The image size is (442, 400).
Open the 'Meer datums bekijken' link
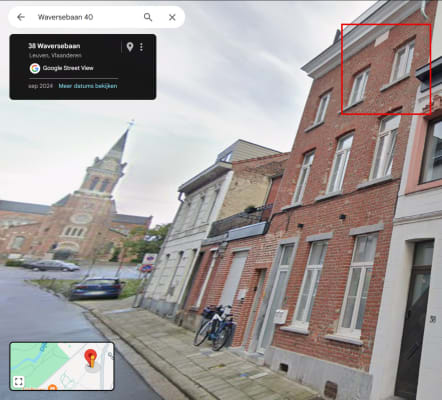88,86
